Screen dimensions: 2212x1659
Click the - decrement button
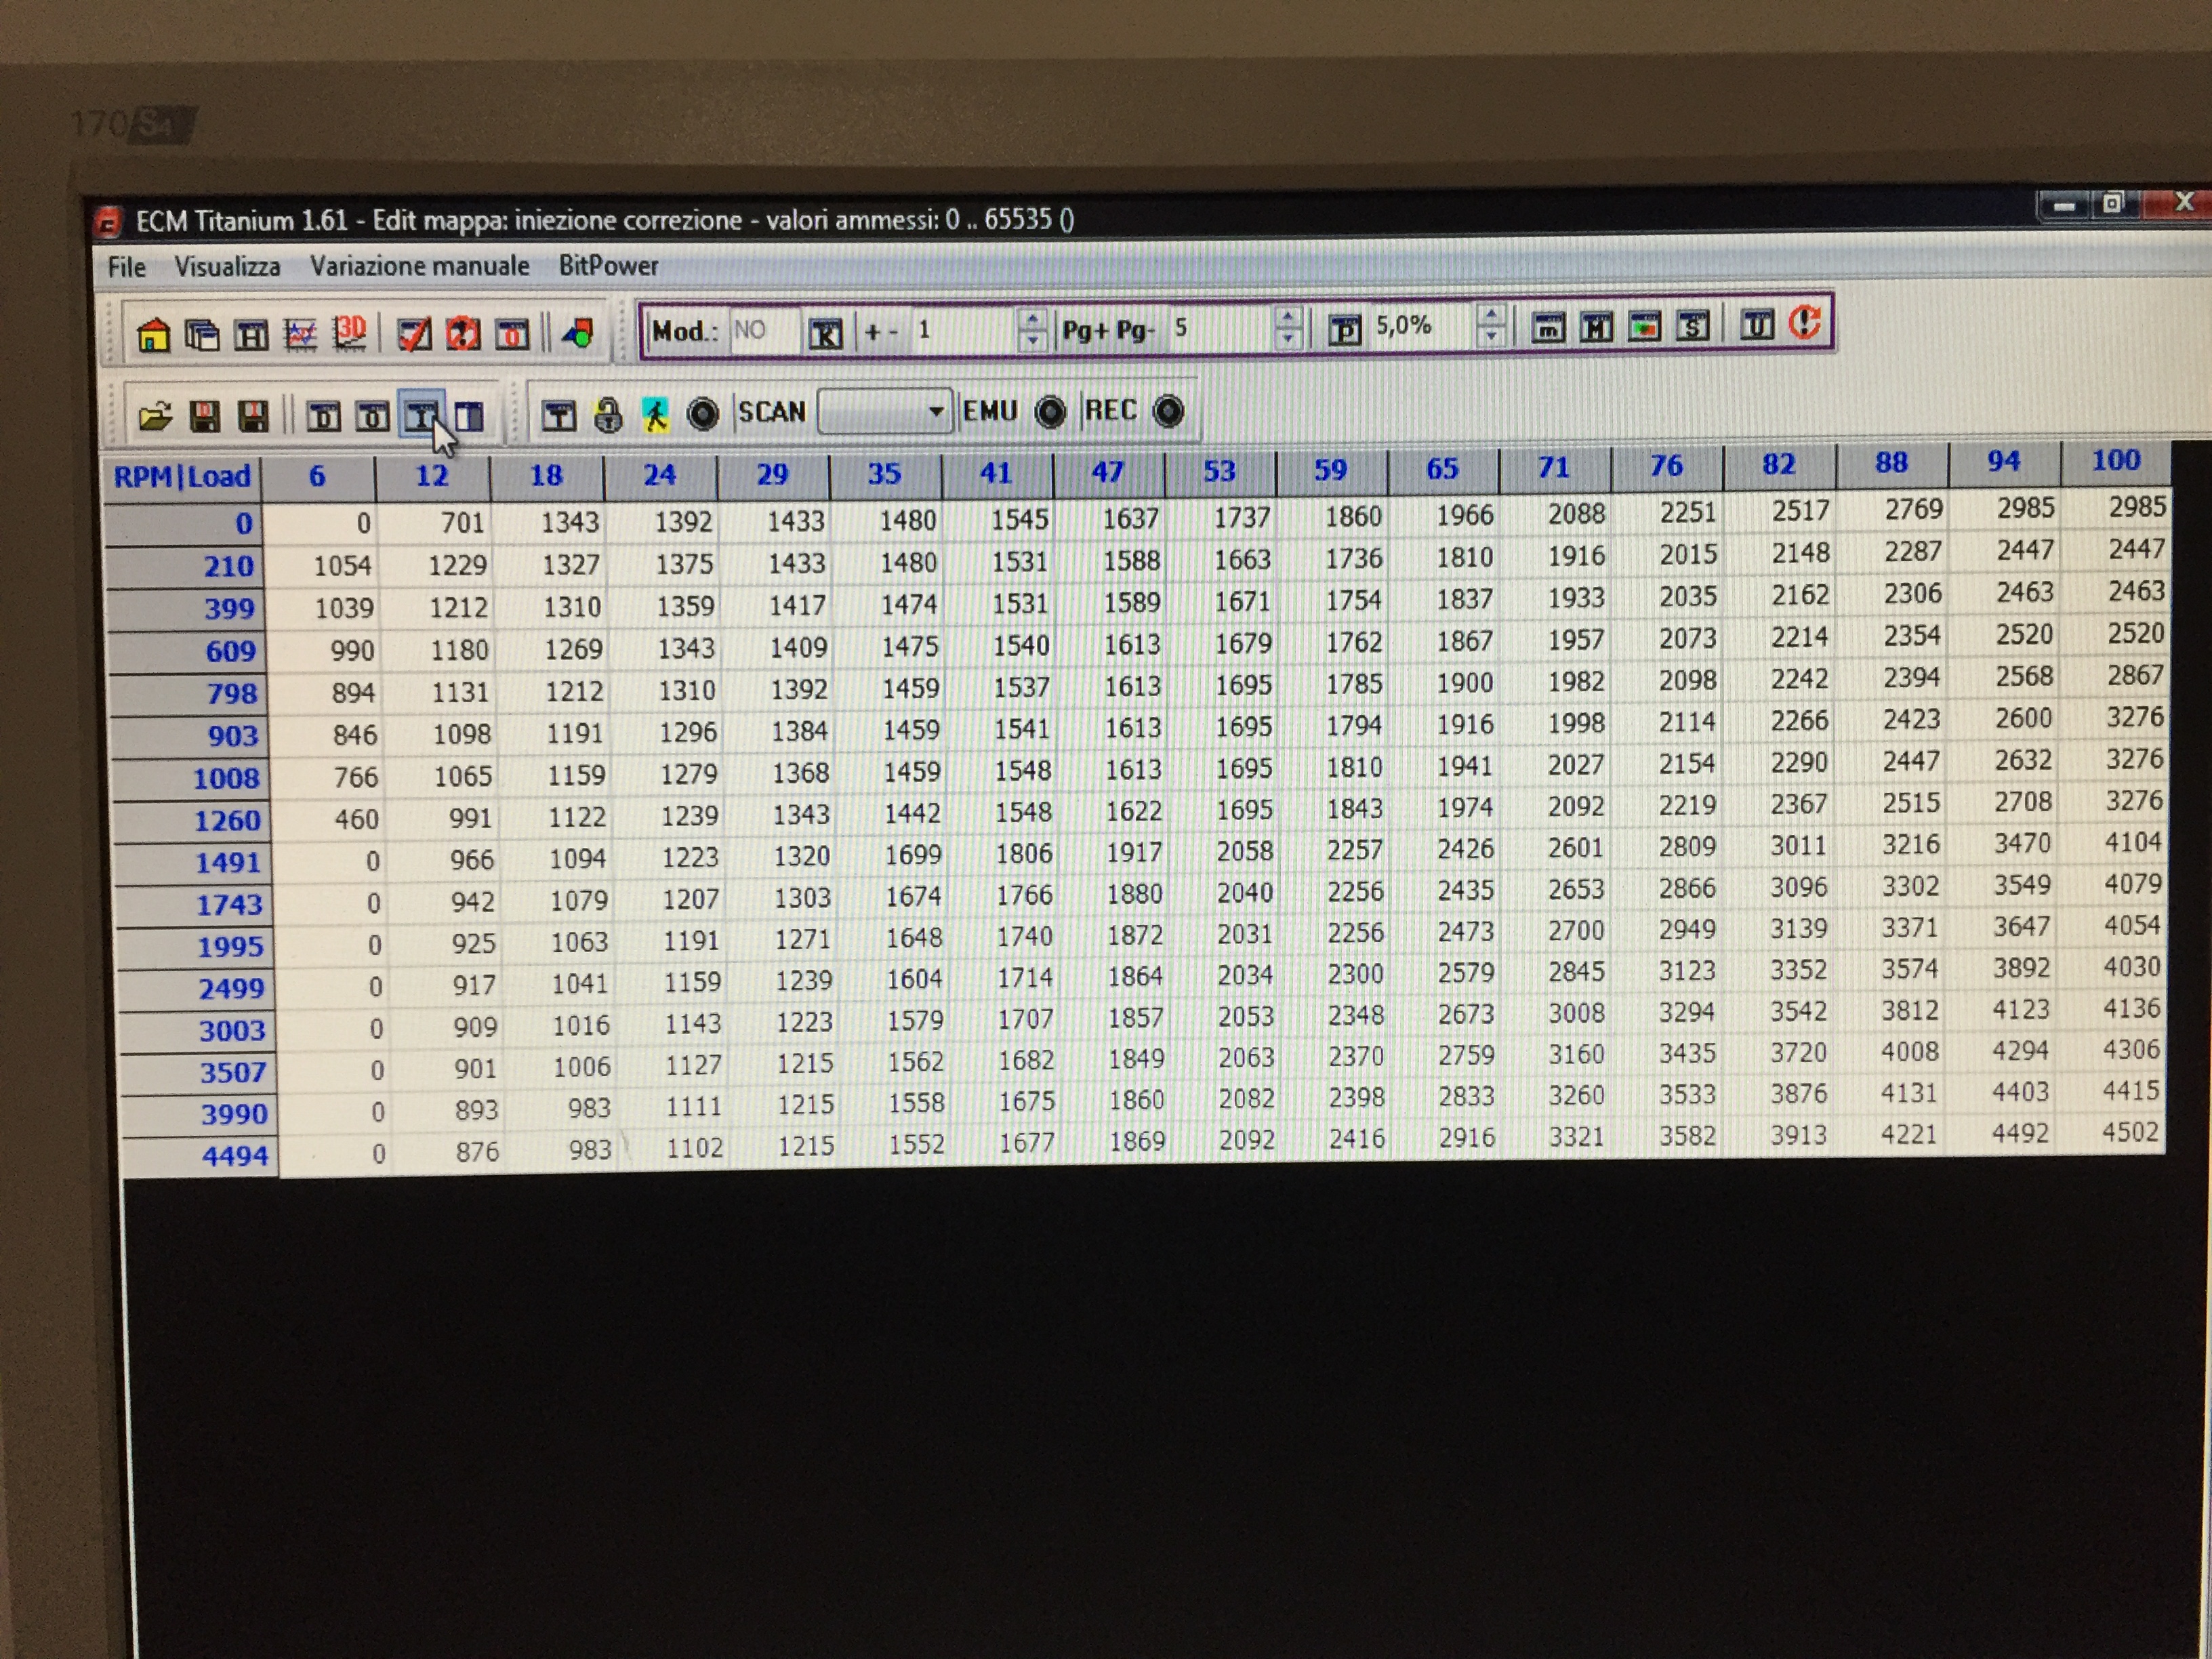click(x=893, y=332)
